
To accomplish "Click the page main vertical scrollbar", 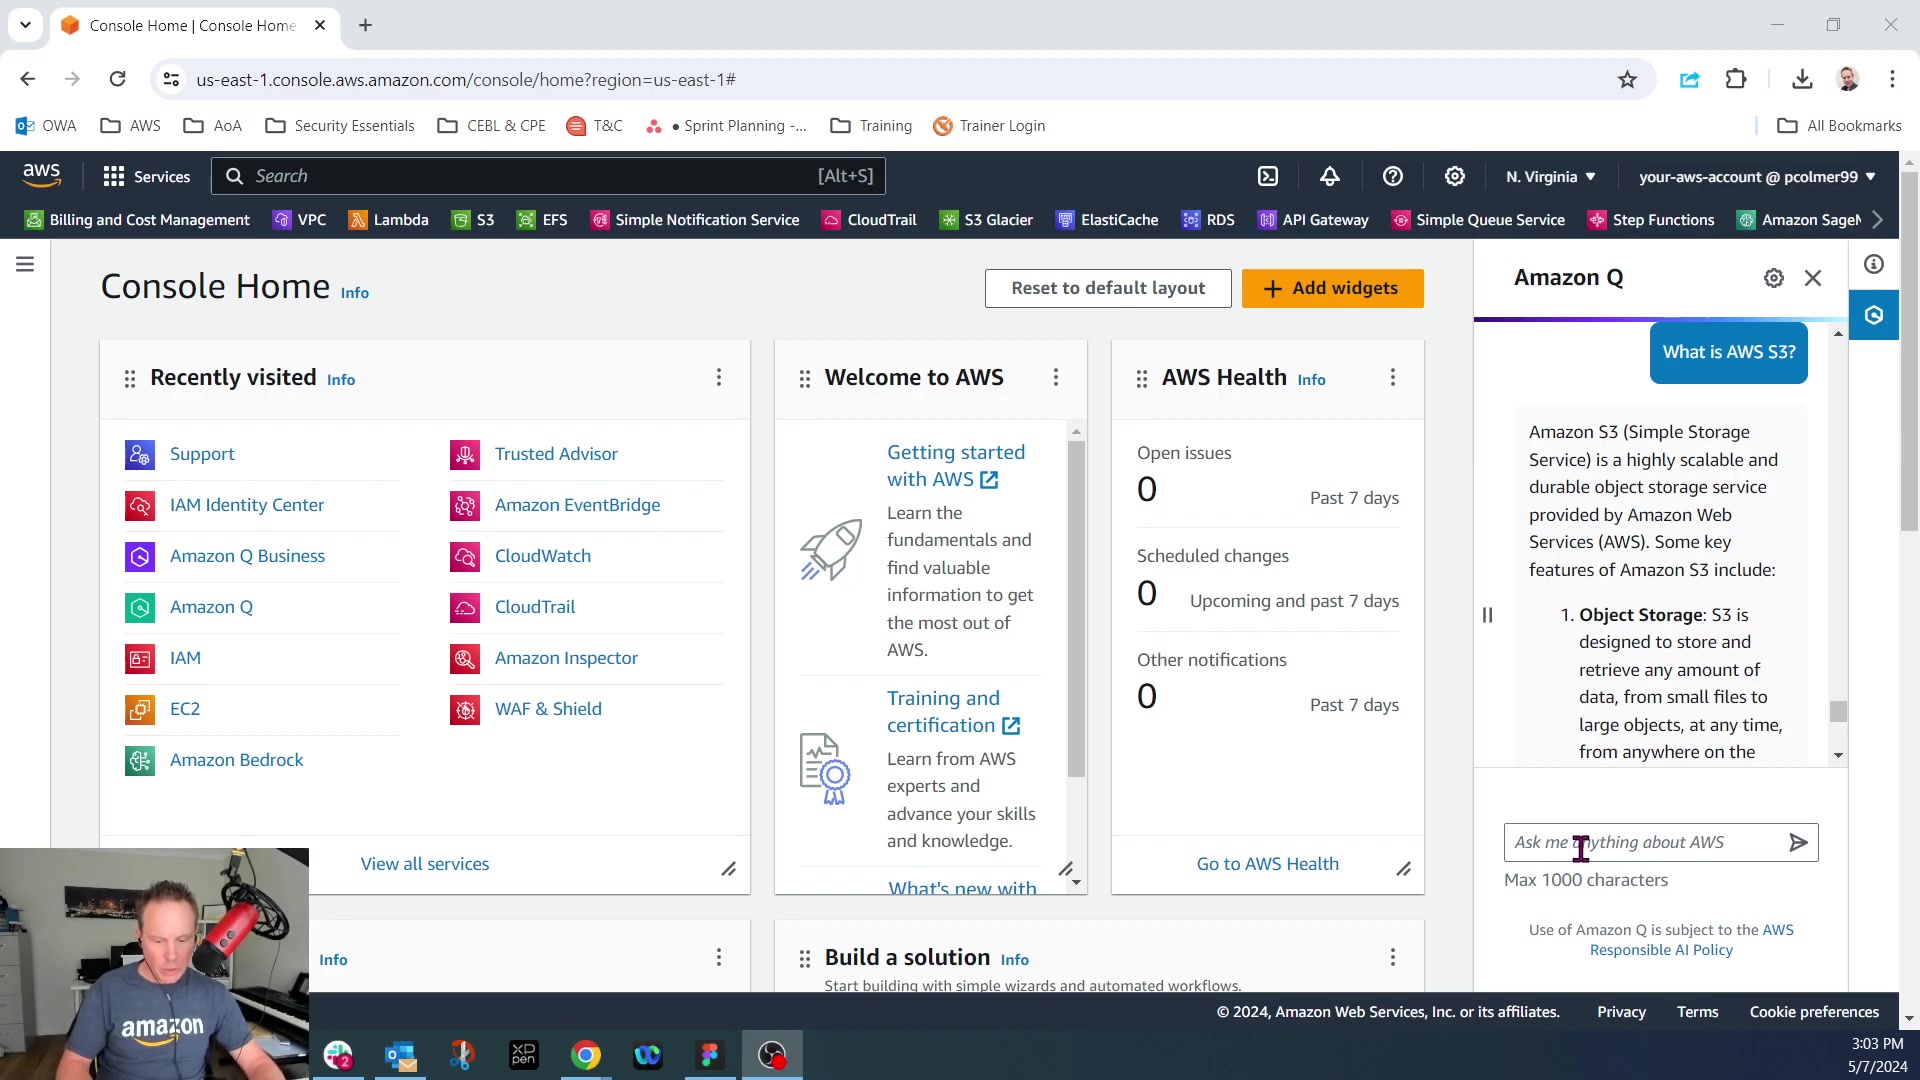I will click(x=1909, y=350).
